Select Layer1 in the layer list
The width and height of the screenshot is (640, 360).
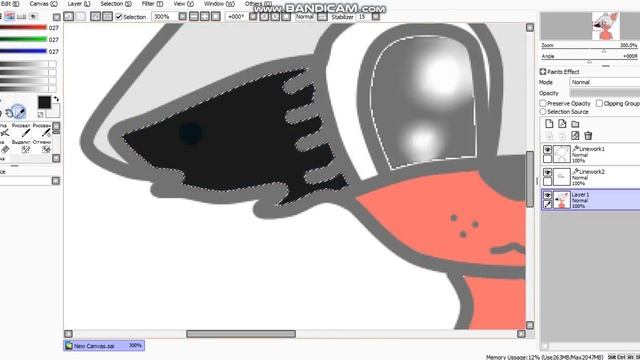pos(591,200)
